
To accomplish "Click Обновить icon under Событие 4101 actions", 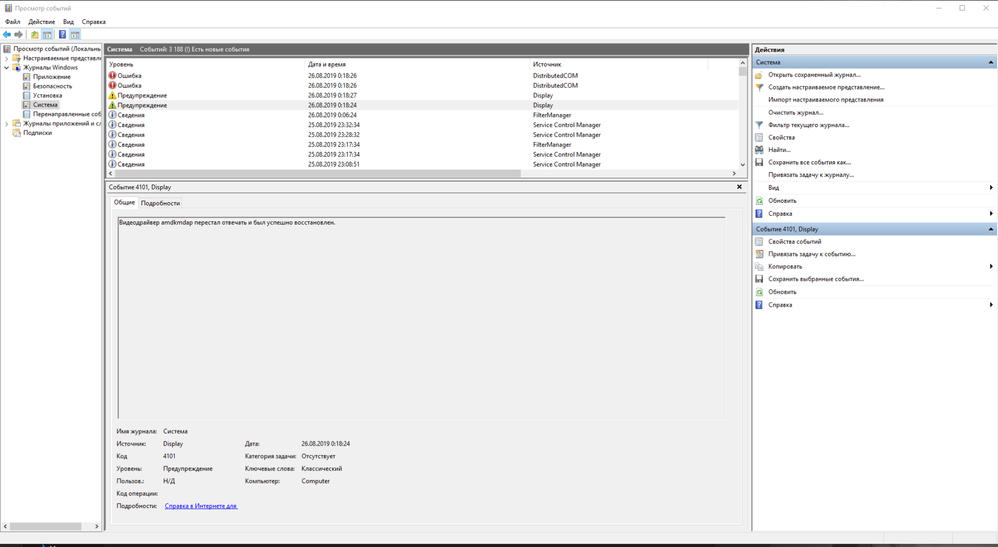I will (x=759, y=292).
